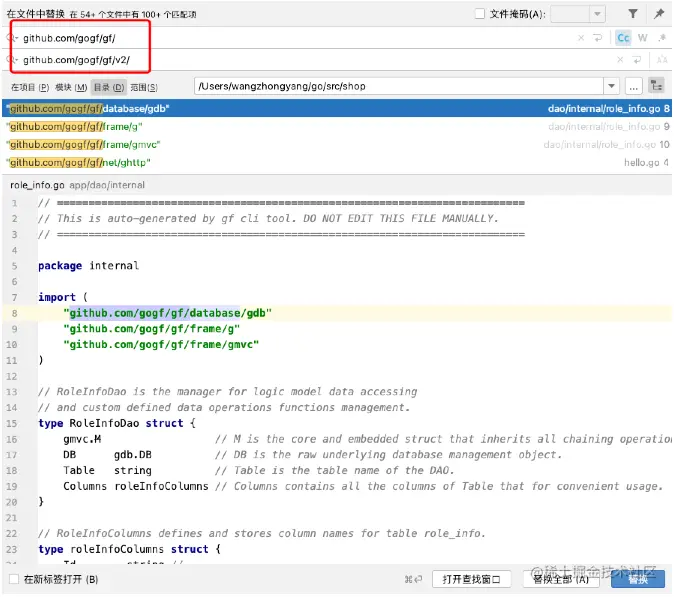Toggle W whole words option
The height and width of the screenshot is (597, 674).
[x=643, y=38]
